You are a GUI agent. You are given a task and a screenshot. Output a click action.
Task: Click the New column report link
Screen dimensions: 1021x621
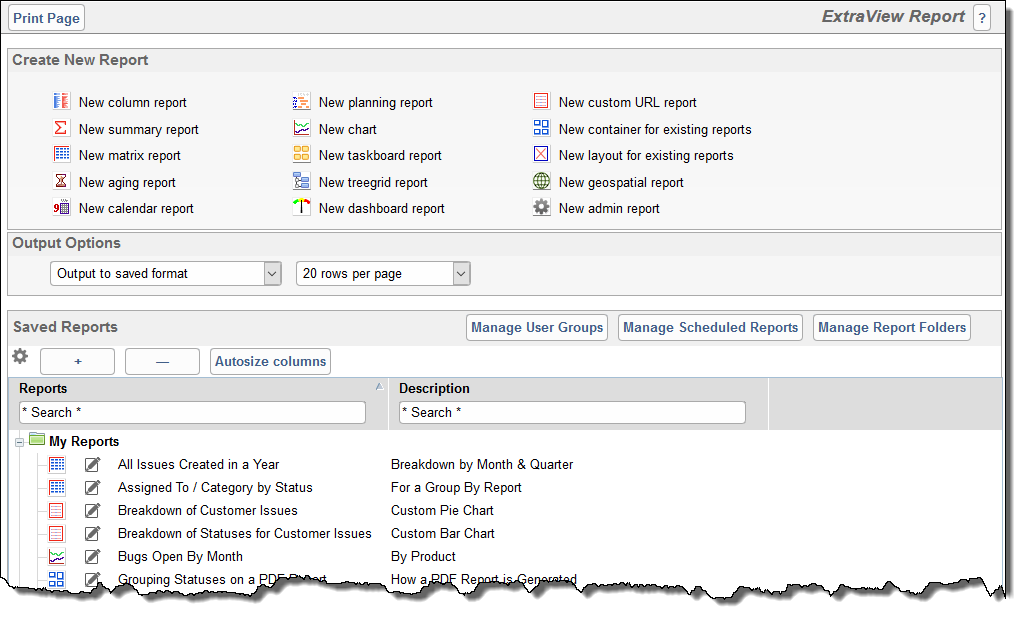(x=133, y=102)
